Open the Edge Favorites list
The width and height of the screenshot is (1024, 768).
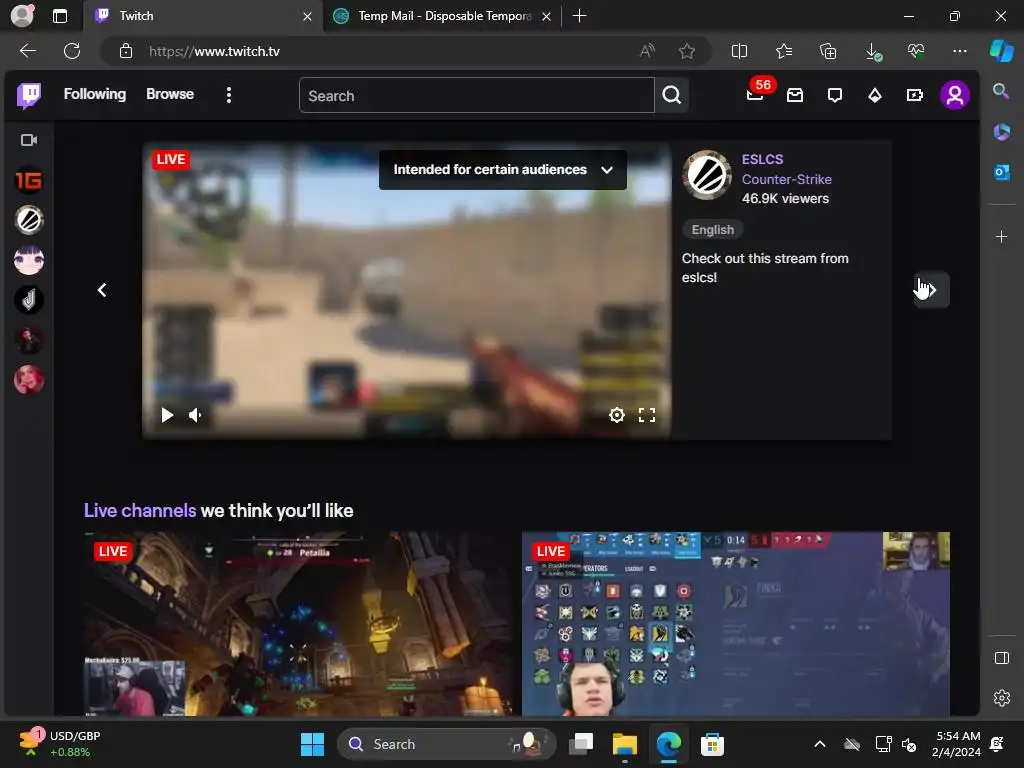coord(784,51)
